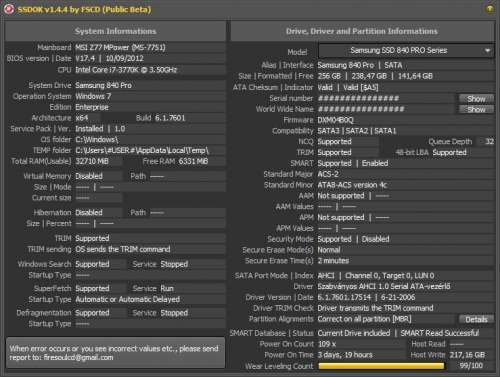The height and width of the screenshot is (377, 500).
Task: Open Partition Alignments Details
Action: point(476,319)
